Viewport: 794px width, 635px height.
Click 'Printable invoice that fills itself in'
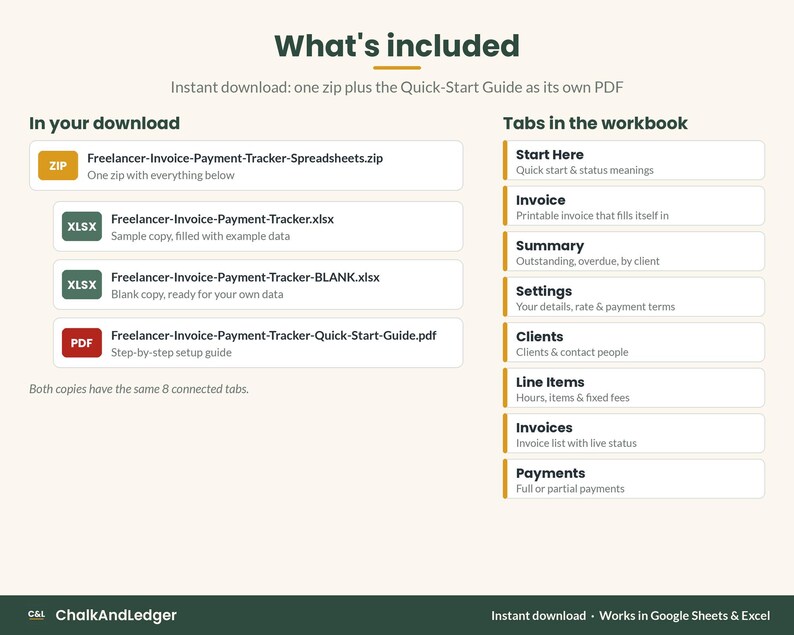(x=592, y=216)
